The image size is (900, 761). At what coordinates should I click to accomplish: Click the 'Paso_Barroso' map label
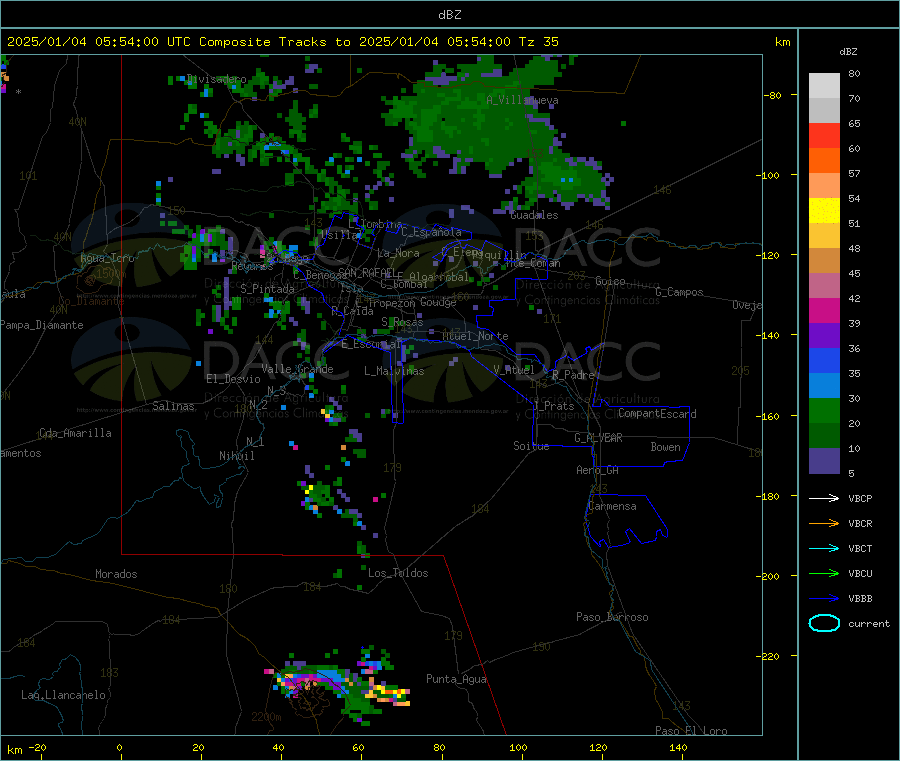pos(612,617)
